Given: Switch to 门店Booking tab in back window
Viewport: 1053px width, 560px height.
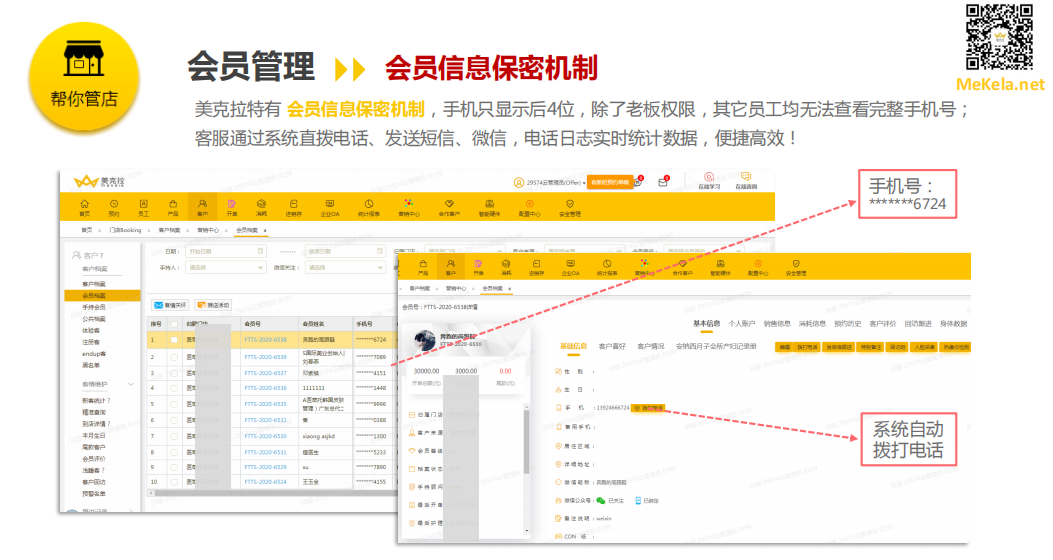Looking at the screenshot, I should [x=125, y=230].
